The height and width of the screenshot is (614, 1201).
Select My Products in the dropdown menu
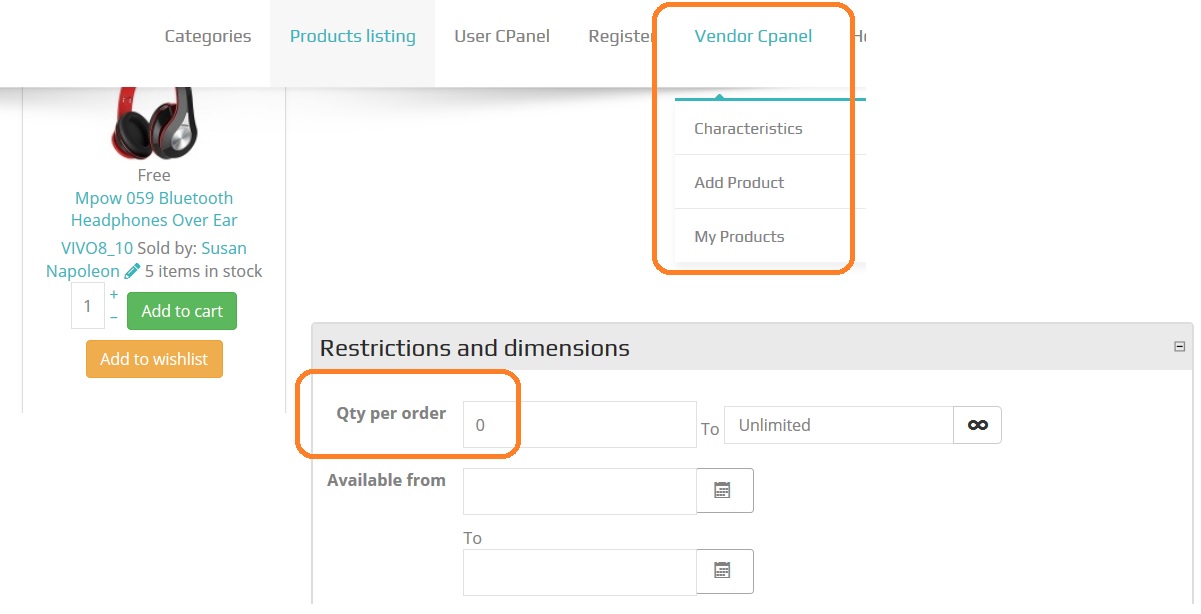point(739,237)
